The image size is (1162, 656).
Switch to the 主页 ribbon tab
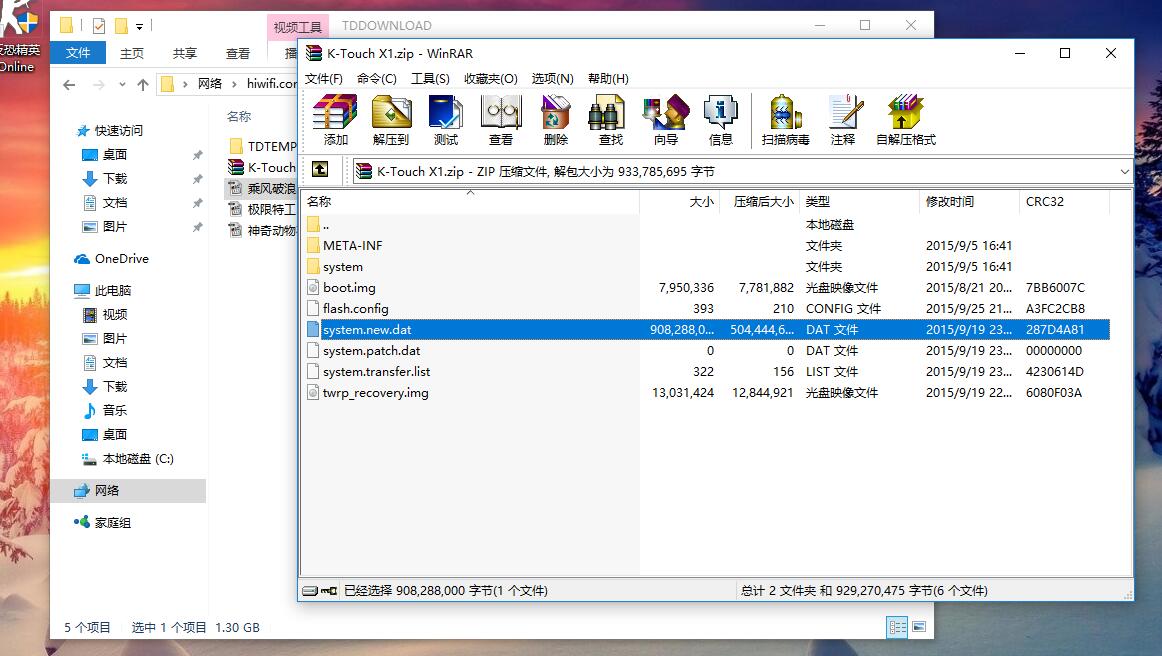(131, 54)
